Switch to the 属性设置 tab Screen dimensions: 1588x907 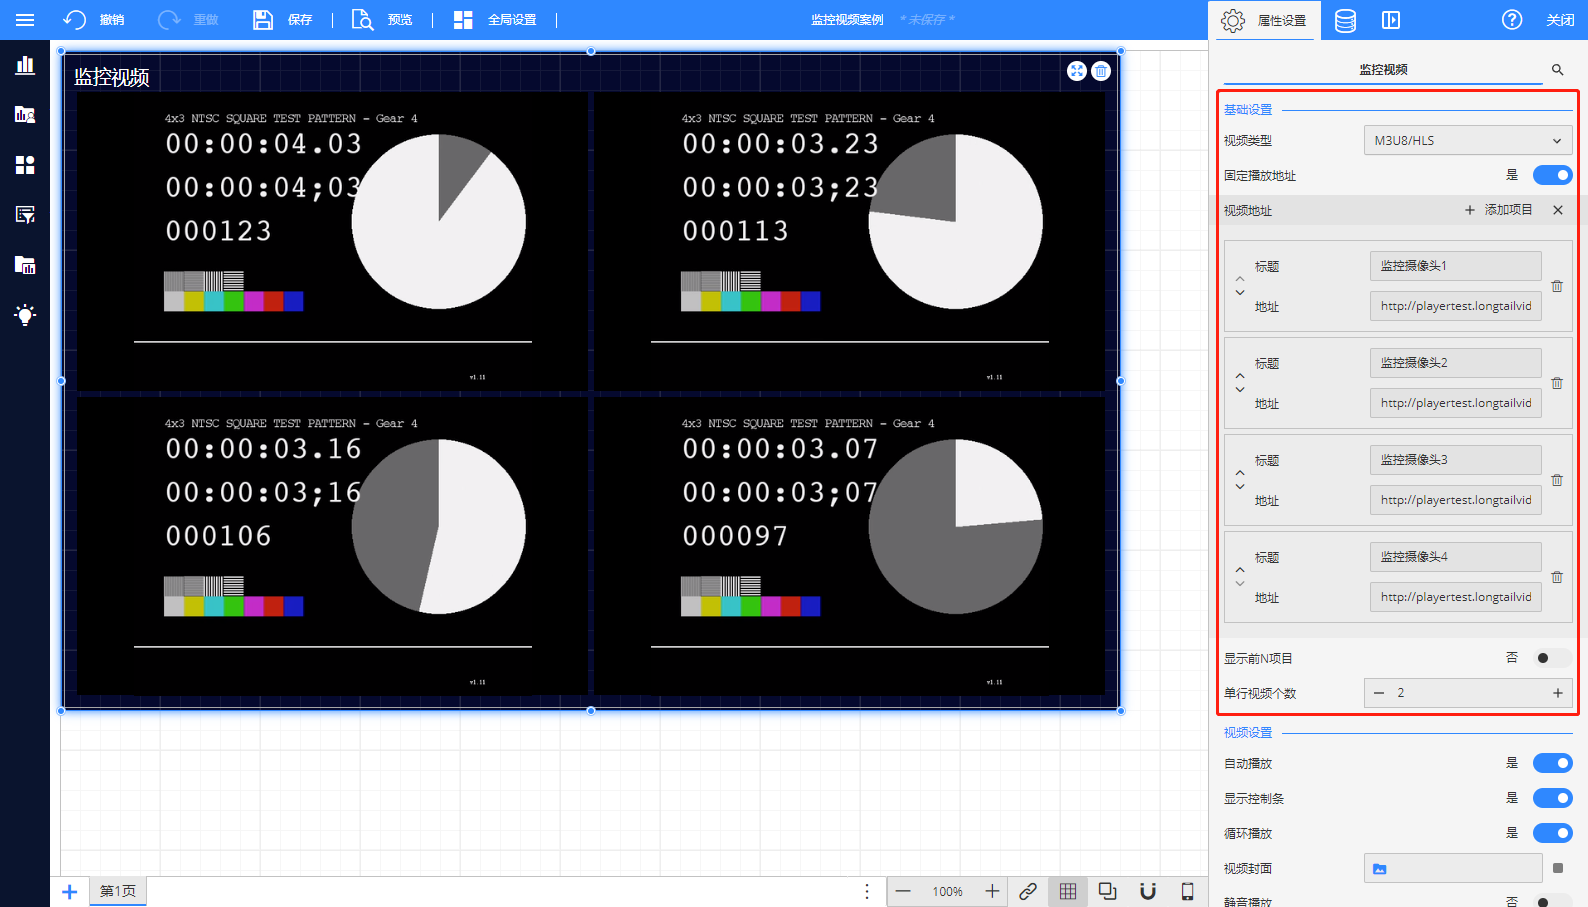pyautogui.click(x=1265, y=20)
